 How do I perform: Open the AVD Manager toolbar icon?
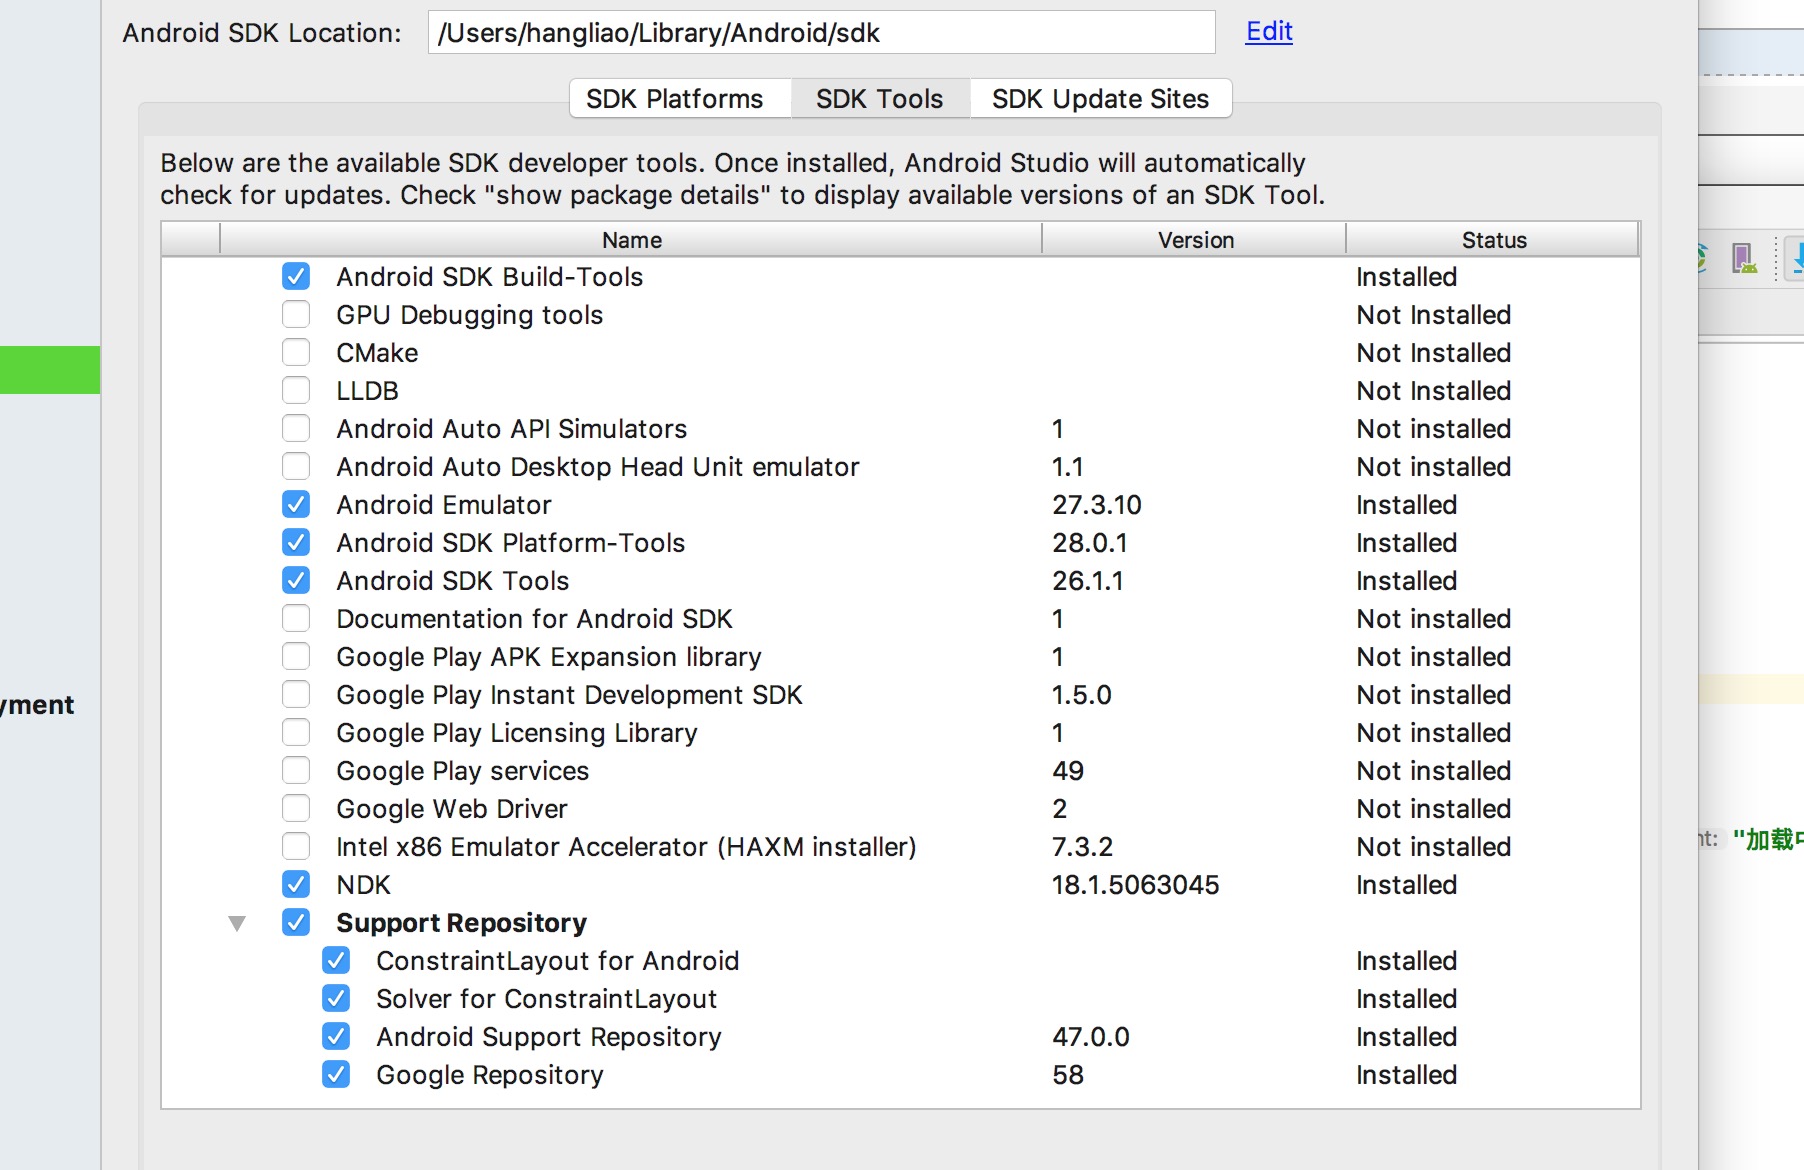click(1743, 258)
